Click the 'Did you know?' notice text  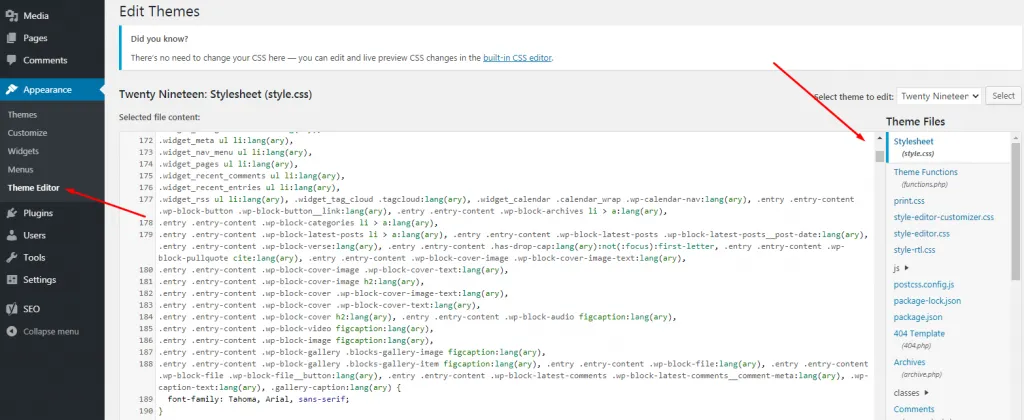(159, 39)
